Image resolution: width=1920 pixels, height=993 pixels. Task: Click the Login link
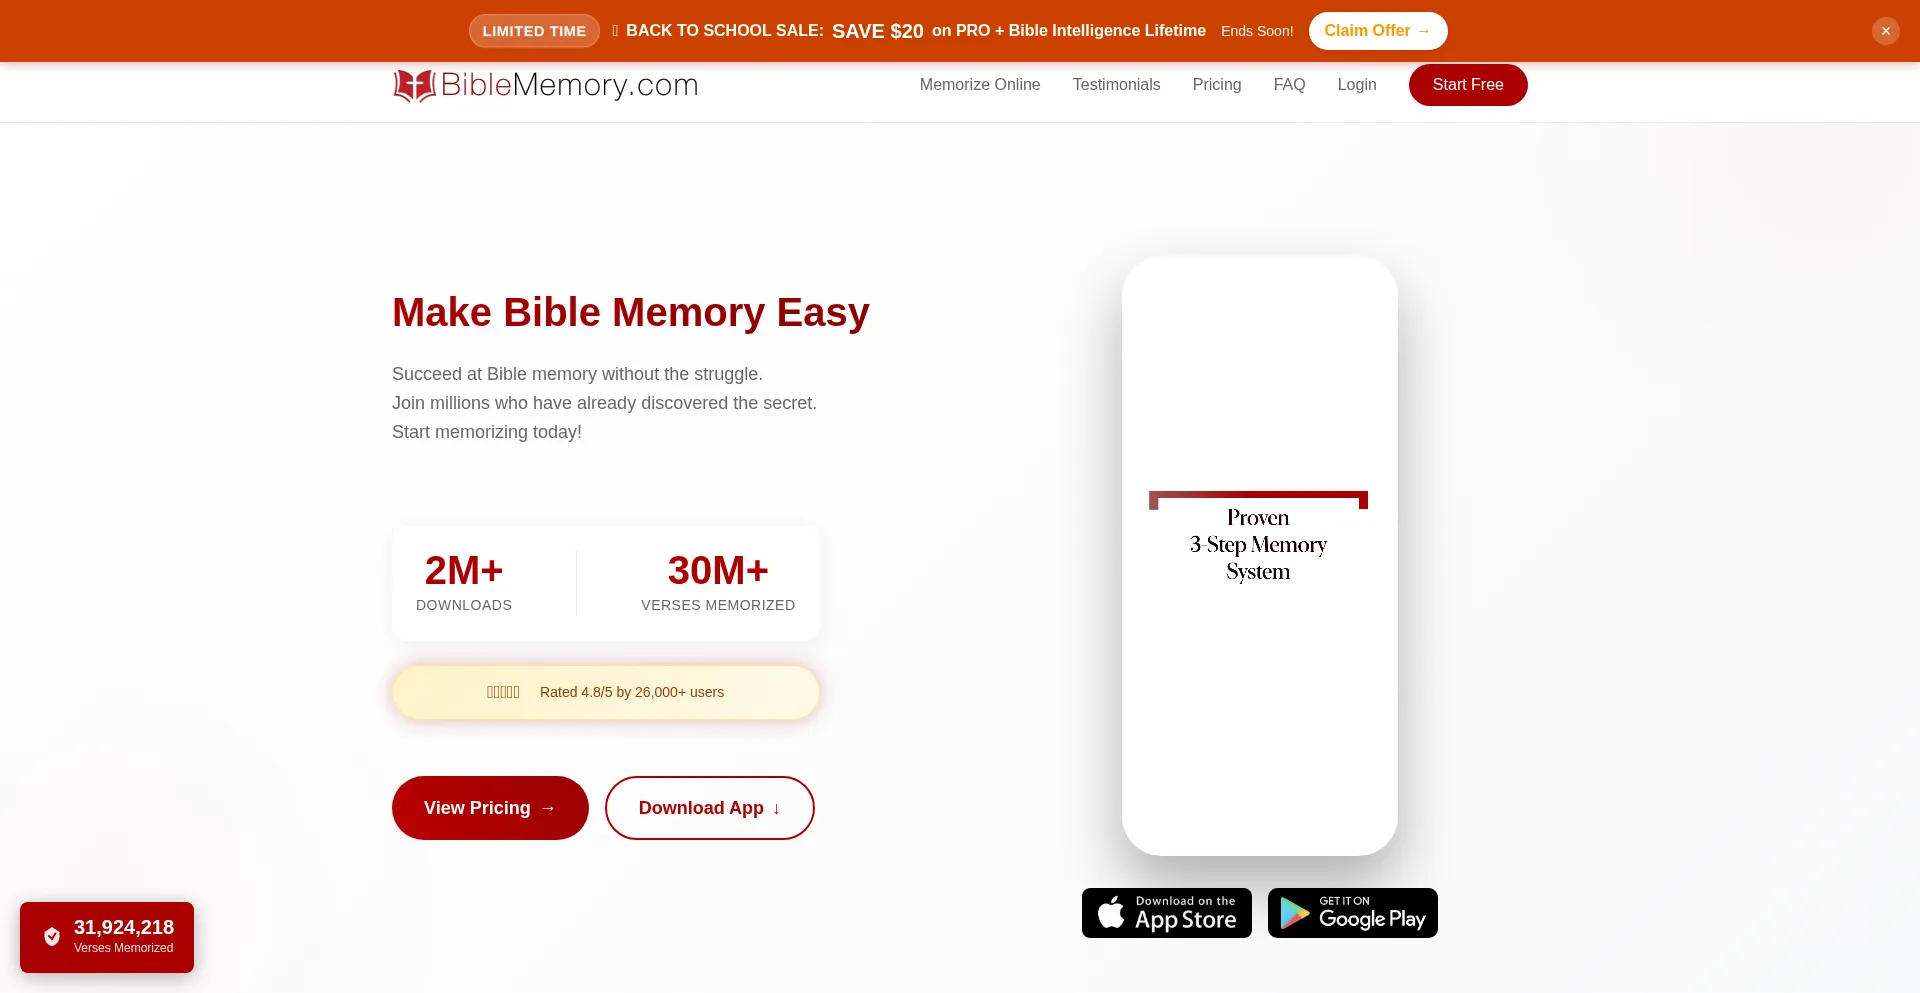(x=1356, y=85)
